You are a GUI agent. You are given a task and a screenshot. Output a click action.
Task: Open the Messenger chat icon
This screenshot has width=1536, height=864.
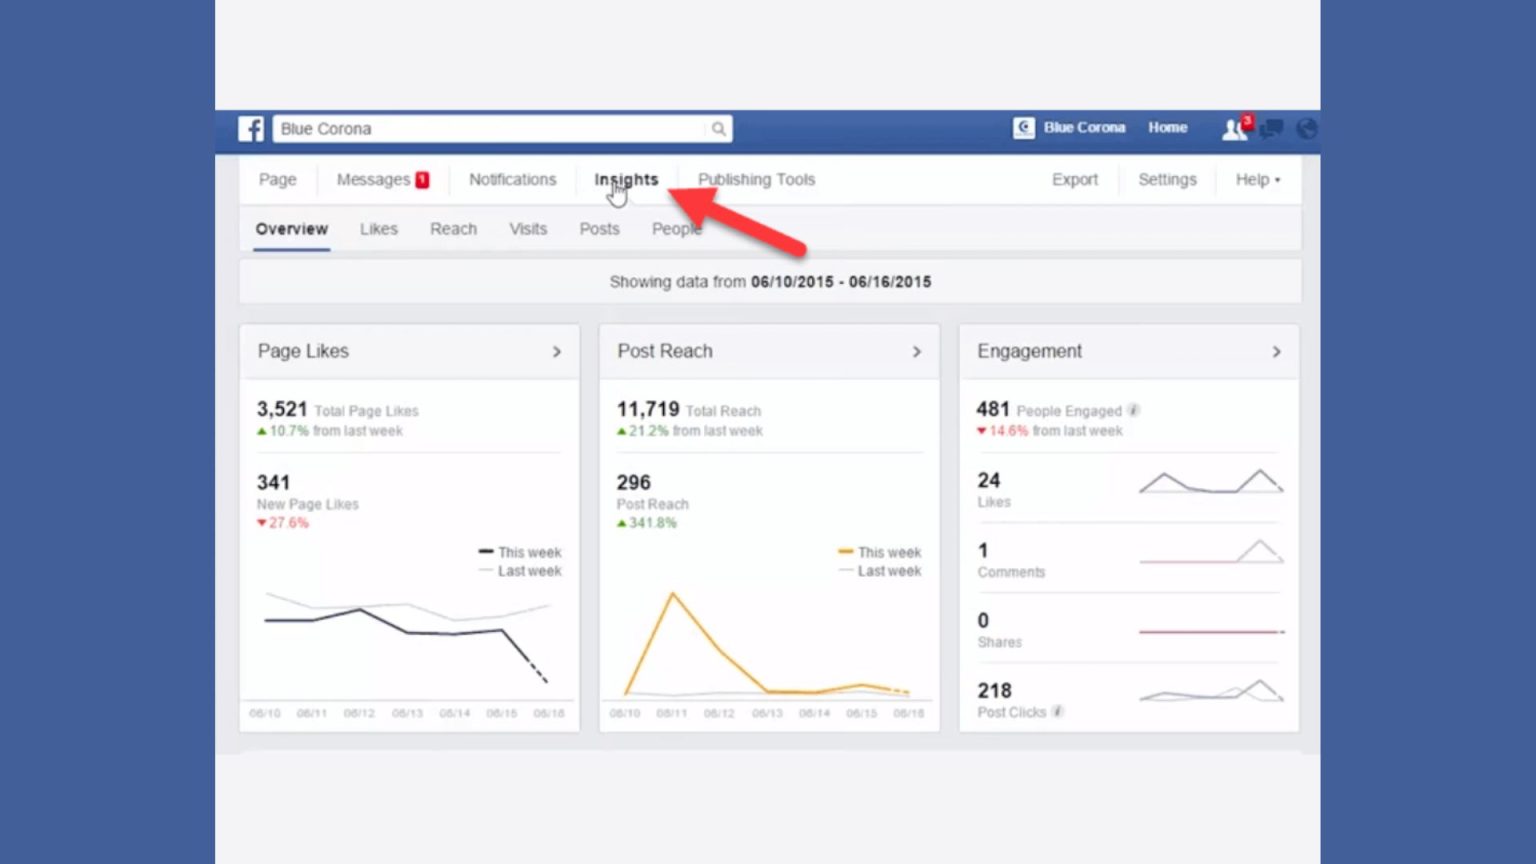(1270, 129)
